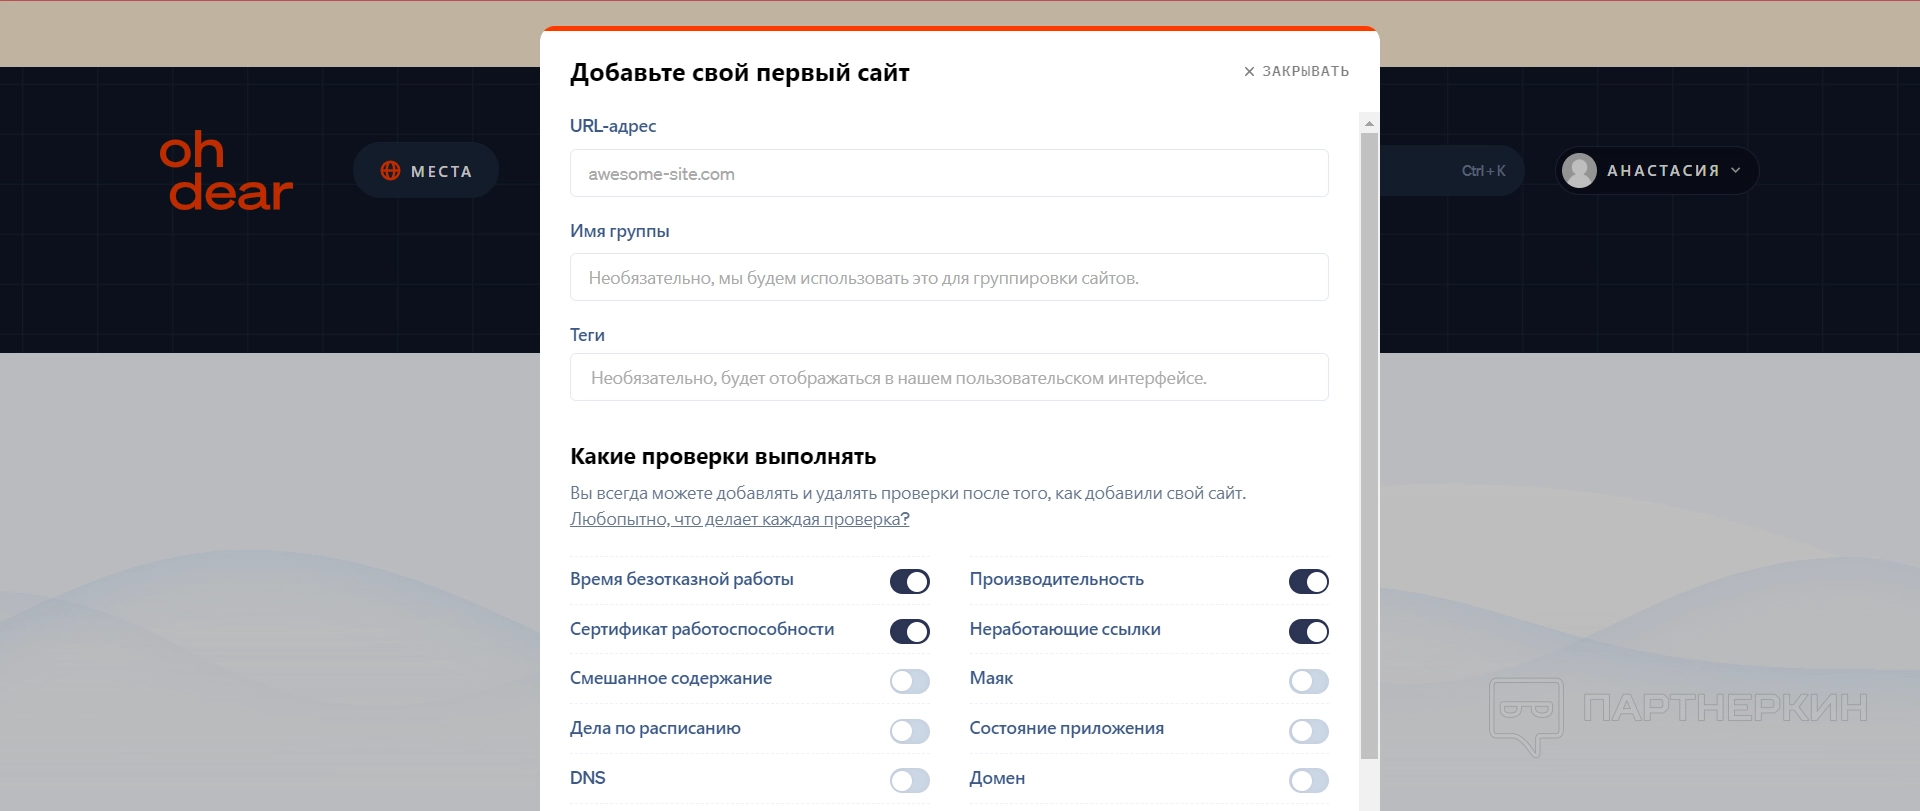Click the globe icon beside МЕСТА
This screenshot has width=1920, height=811.
coord(390,171)
